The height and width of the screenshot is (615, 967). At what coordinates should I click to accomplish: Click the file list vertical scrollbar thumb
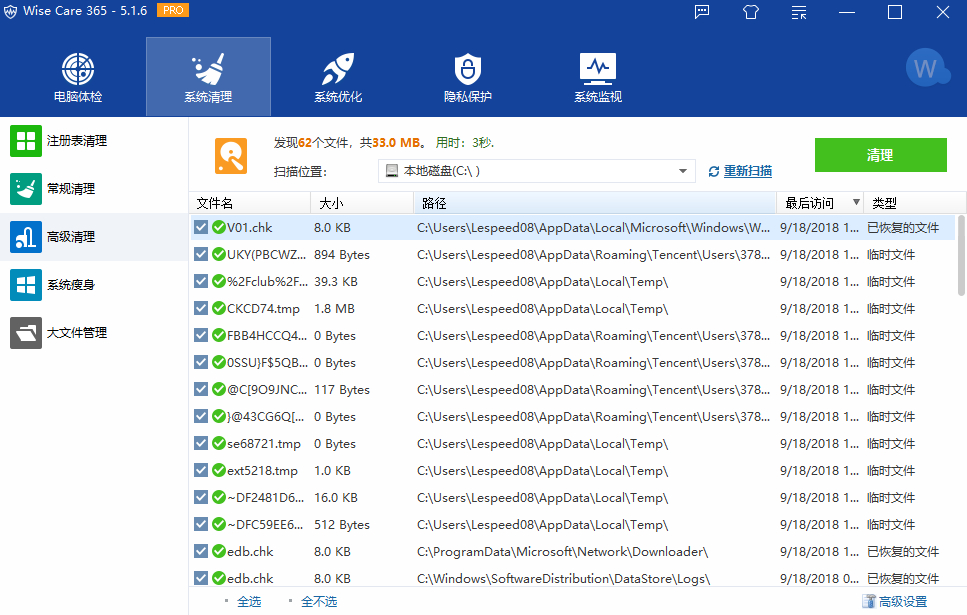click(x=961, y=255)
